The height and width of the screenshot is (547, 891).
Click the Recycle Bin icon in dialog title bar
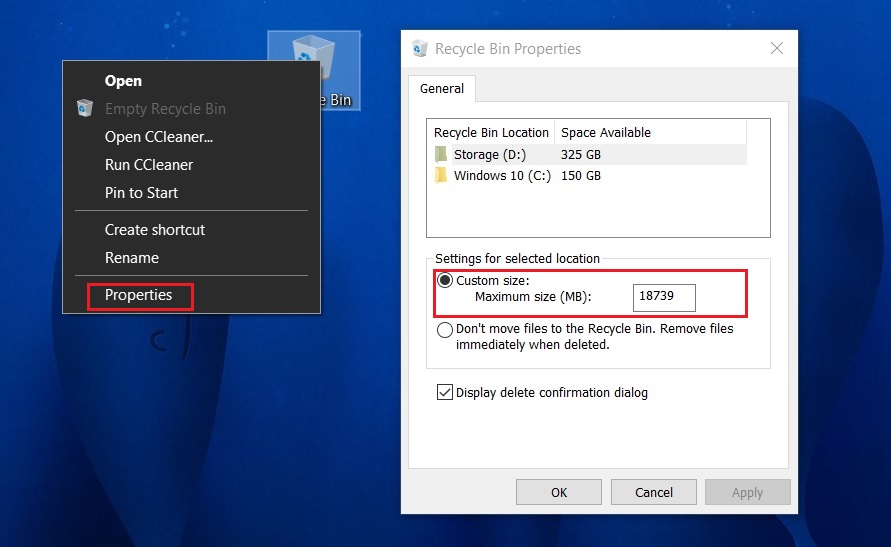click(x=420, y=49)
